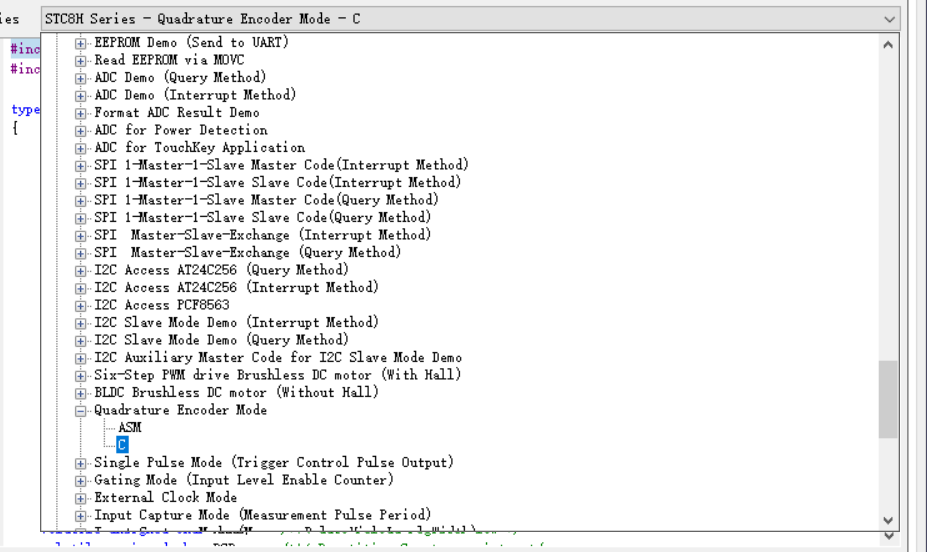The width and height of the screenshot is (927, 552).
Task: Click the tree list scrollbar thumb
Action: click(888, 400)
